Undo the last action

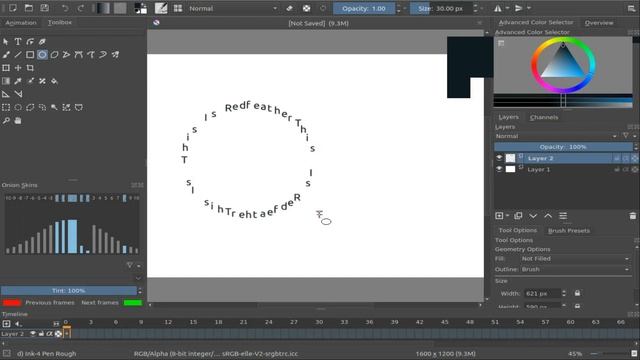click(65, 8)
